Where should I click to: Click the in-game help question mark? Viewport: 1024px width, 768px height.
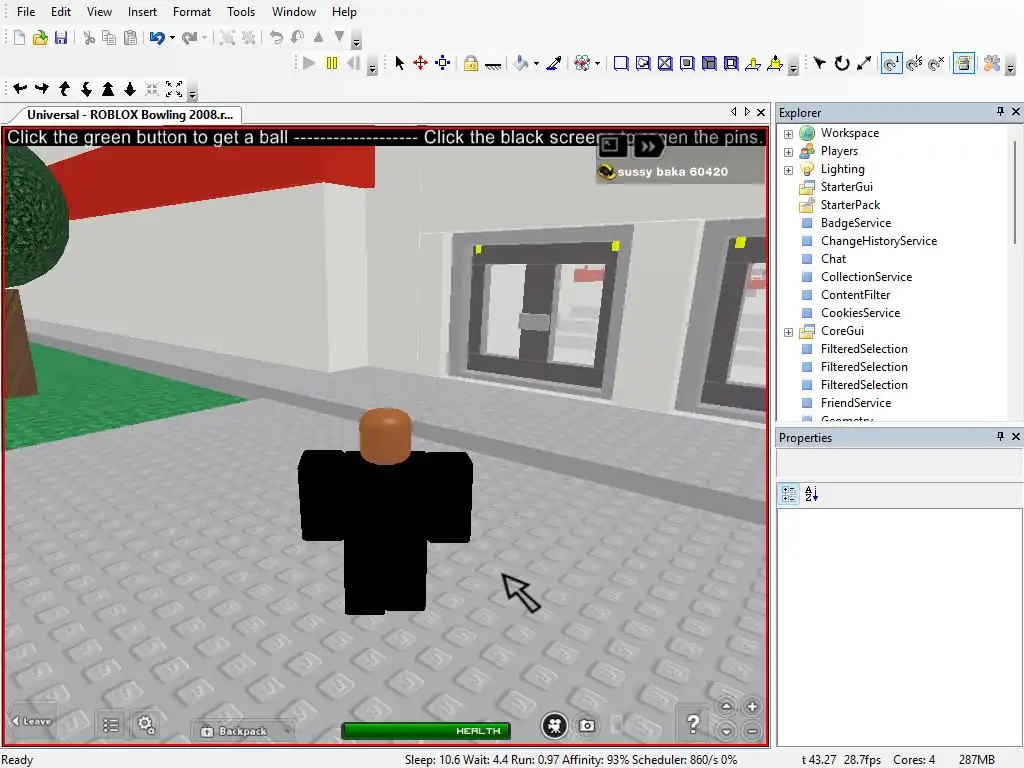coord(694,724)
